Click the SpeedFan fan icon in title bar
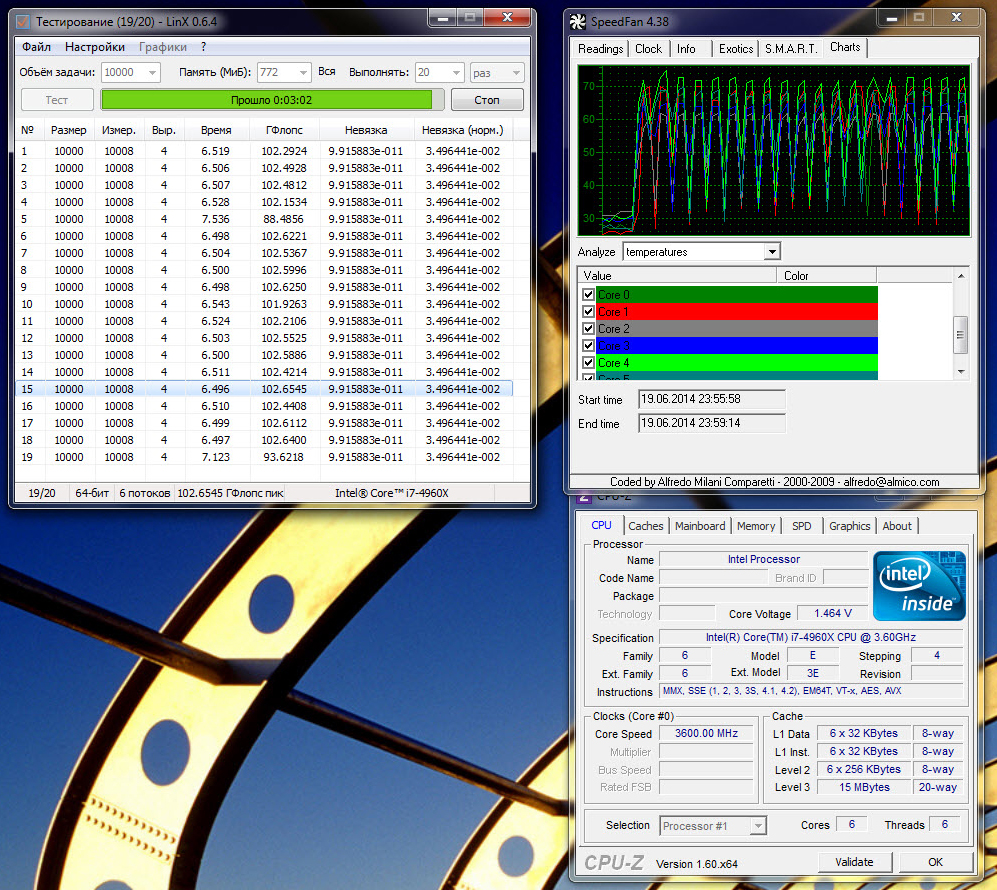Screen dimensions: 997x890 [x=577, y=22]
